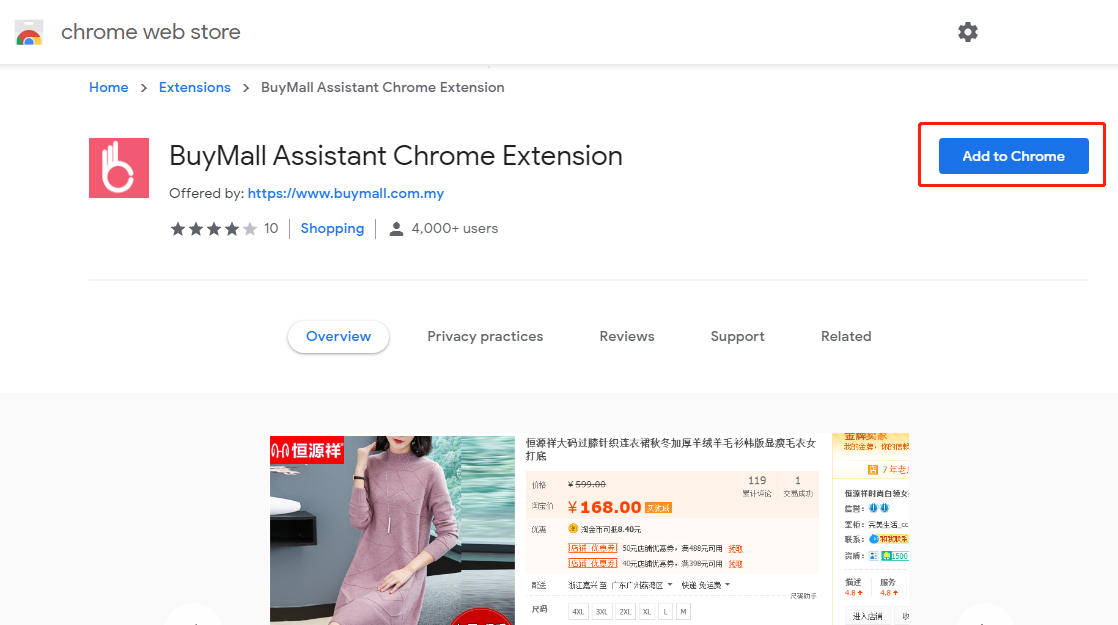
Task: Open the settings gear menu
Action: [x=968, y=32]
